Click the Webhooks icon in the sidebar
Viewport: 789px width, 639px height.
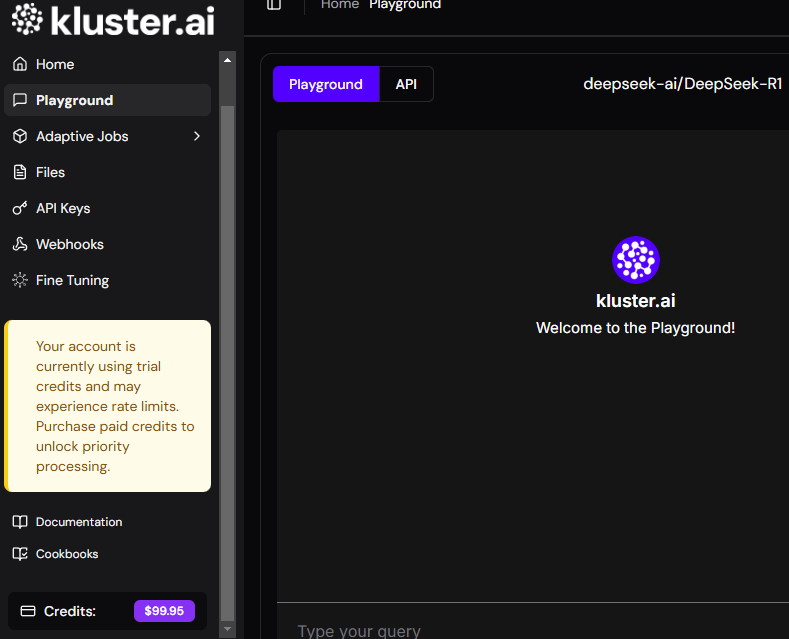[x=20, y=244]
